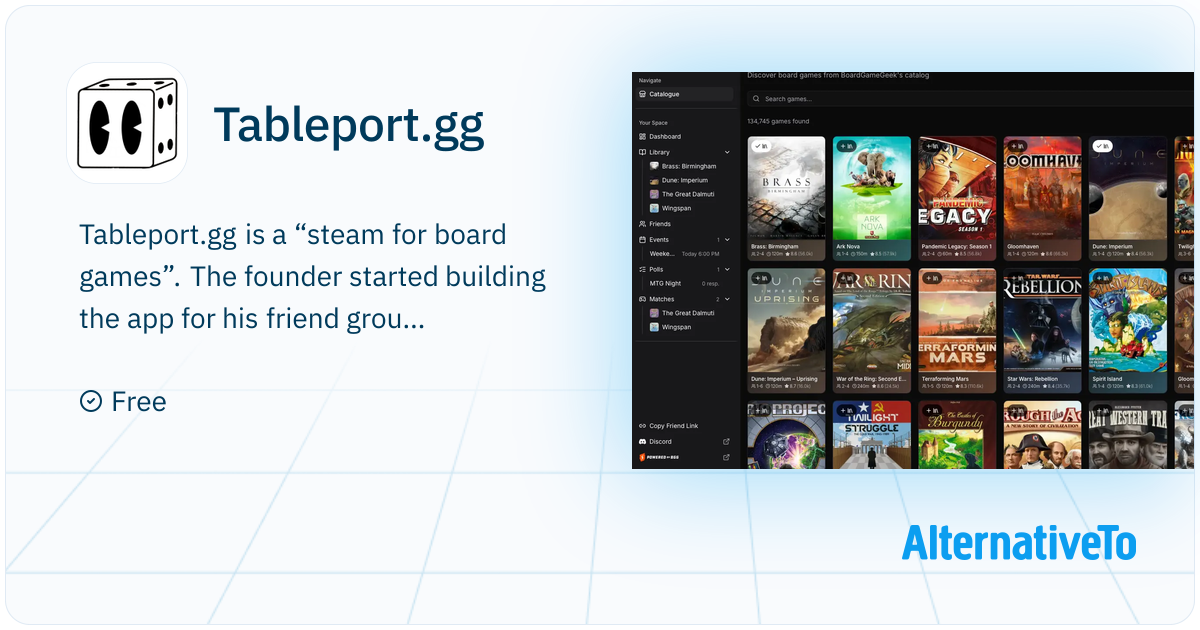Click the Polls list icon
Viewport: 1200px width, 630px height.
643,269
